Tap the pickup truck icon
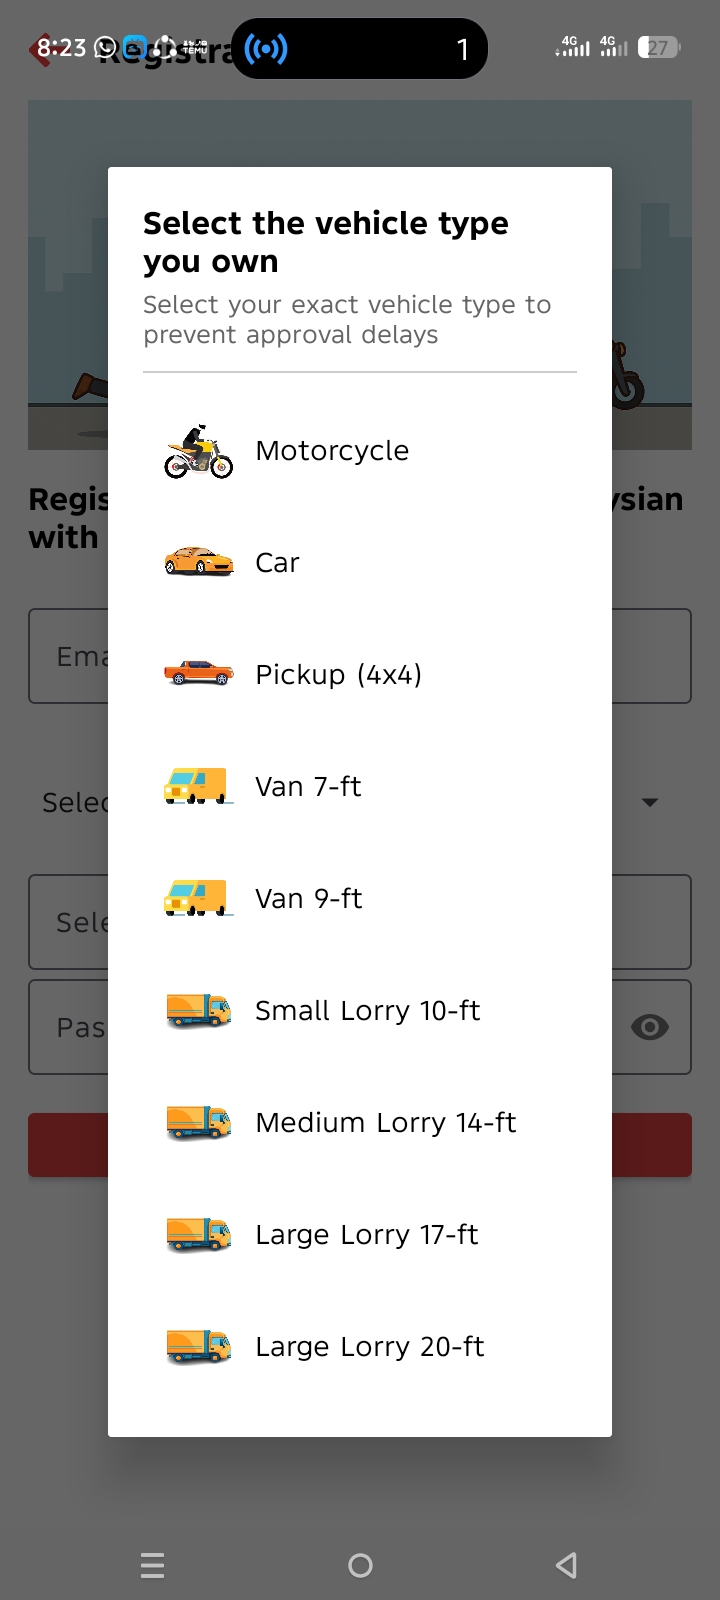The height and width of the screenshot is (1600, 720). (198, 674)
